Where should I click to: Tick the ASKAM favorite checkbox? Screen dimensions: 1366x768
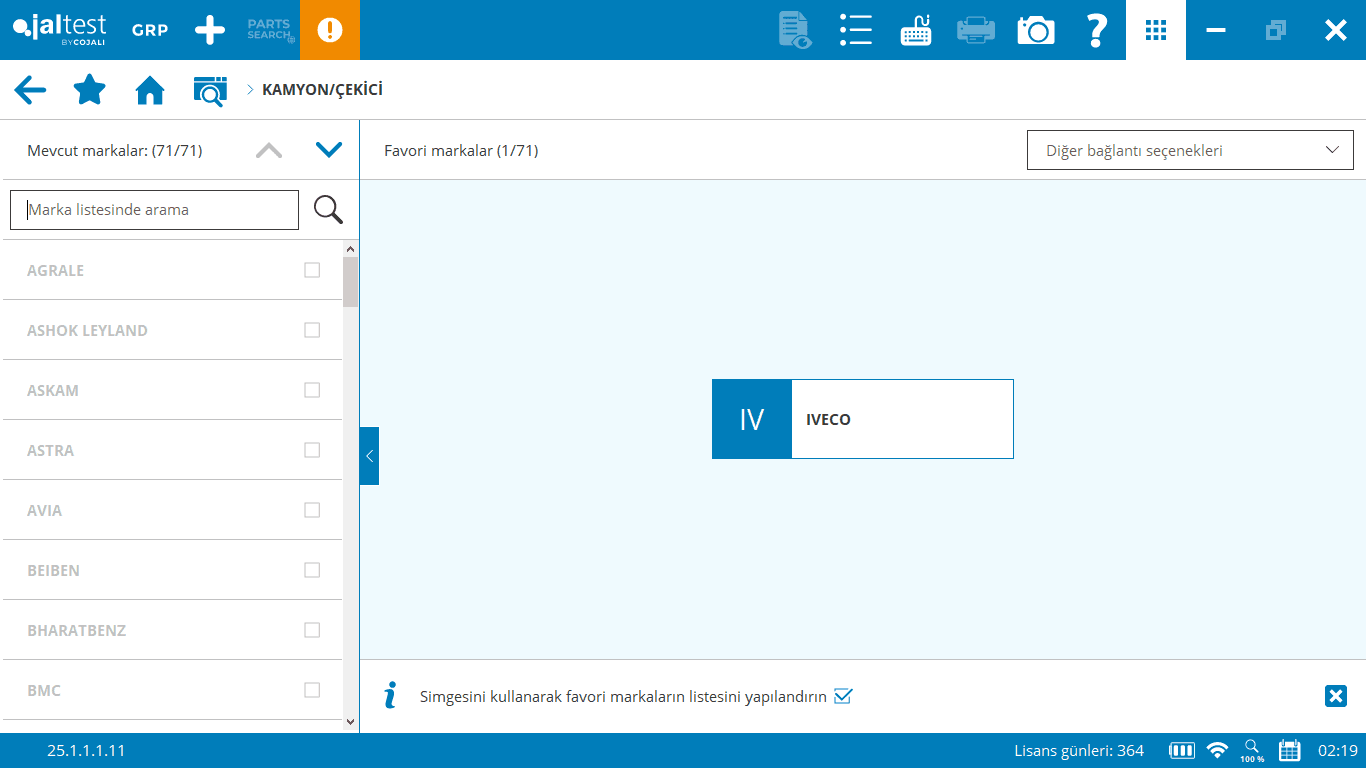tap(312, 390)
